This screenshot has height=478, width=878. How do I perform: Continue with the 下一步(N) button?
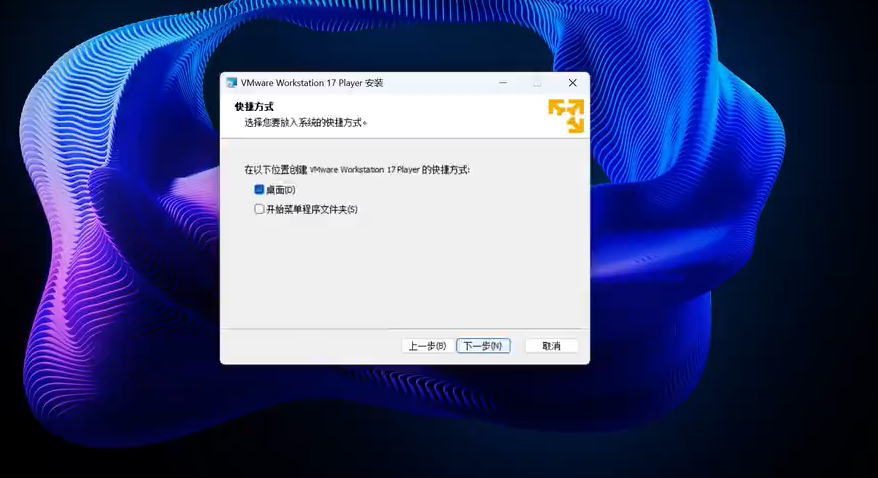tap(483, 346)
